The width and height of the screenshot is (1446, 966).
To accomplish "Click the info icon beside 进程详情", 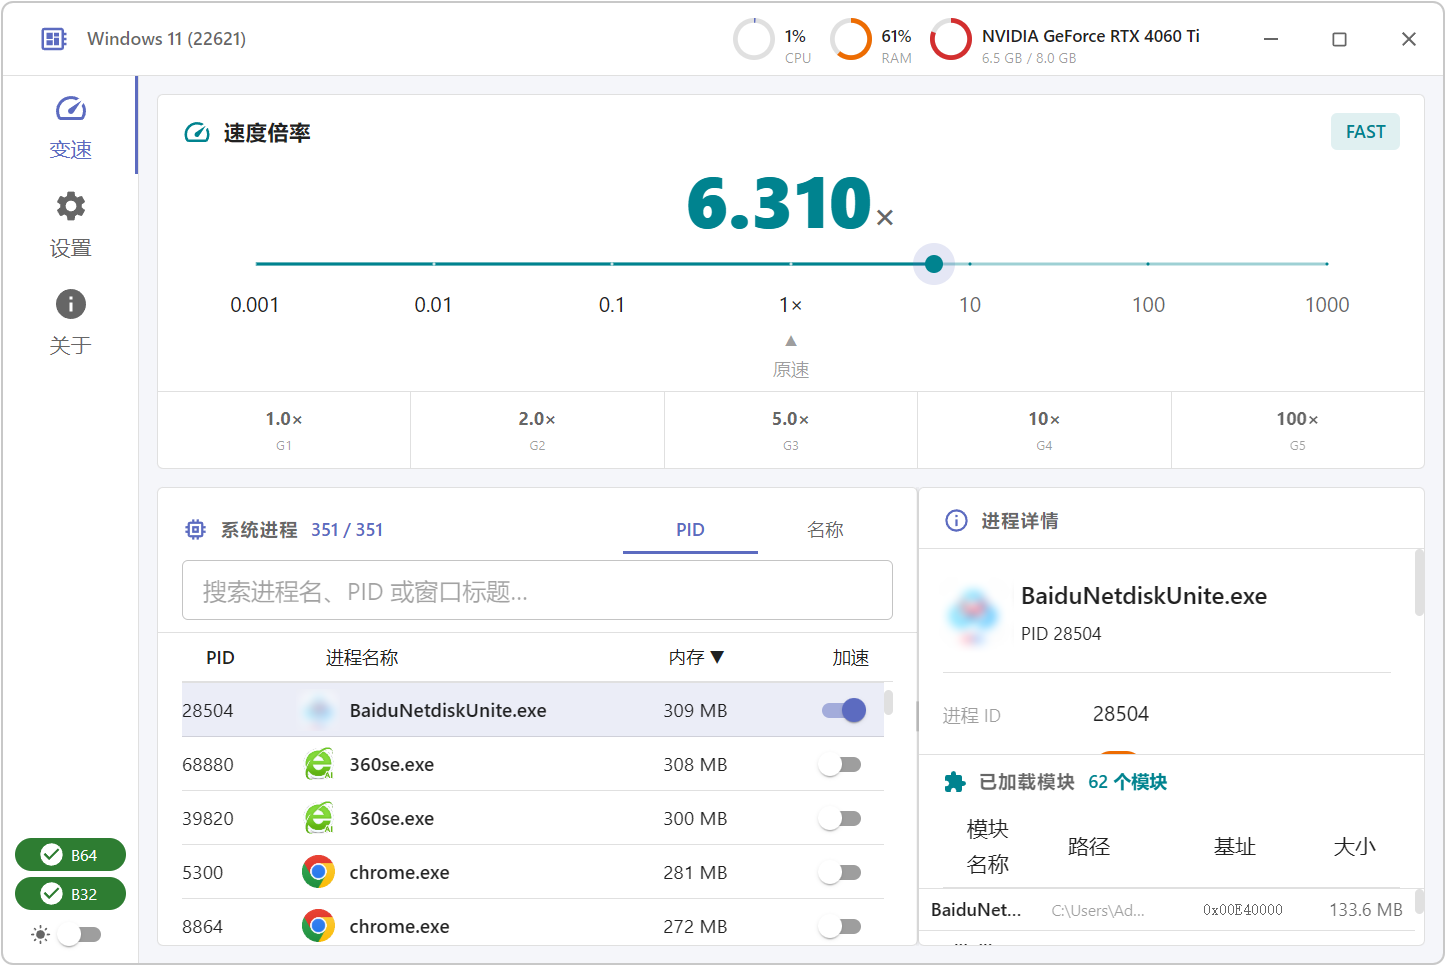I will 956,521.
